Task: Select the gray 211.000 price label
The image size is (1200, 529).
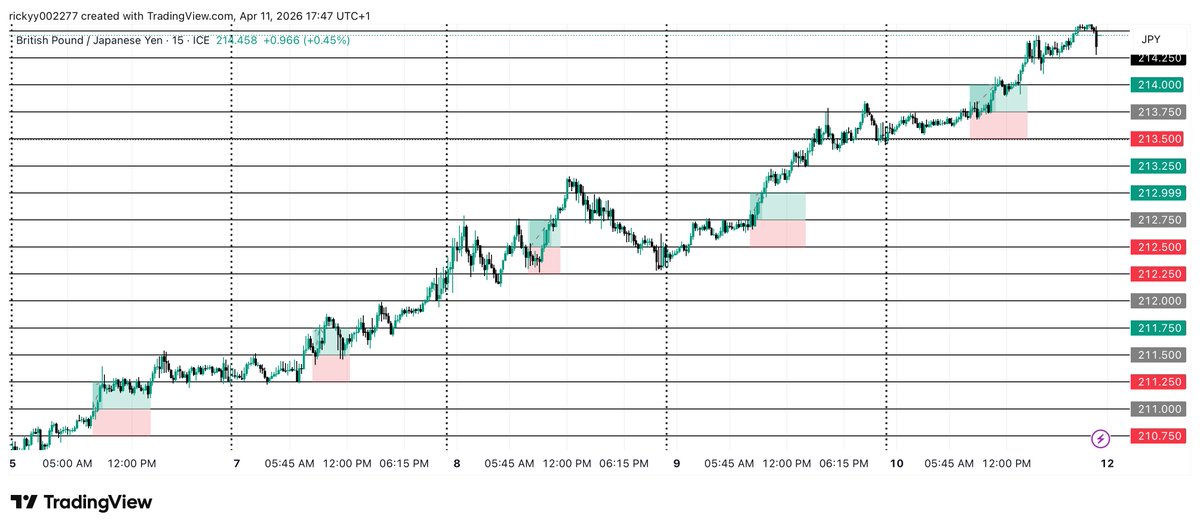Action: pos(1157,409)
